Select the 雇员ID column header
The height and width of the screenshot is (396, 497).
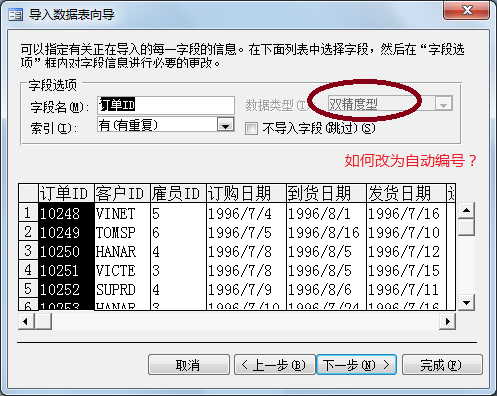178,193
